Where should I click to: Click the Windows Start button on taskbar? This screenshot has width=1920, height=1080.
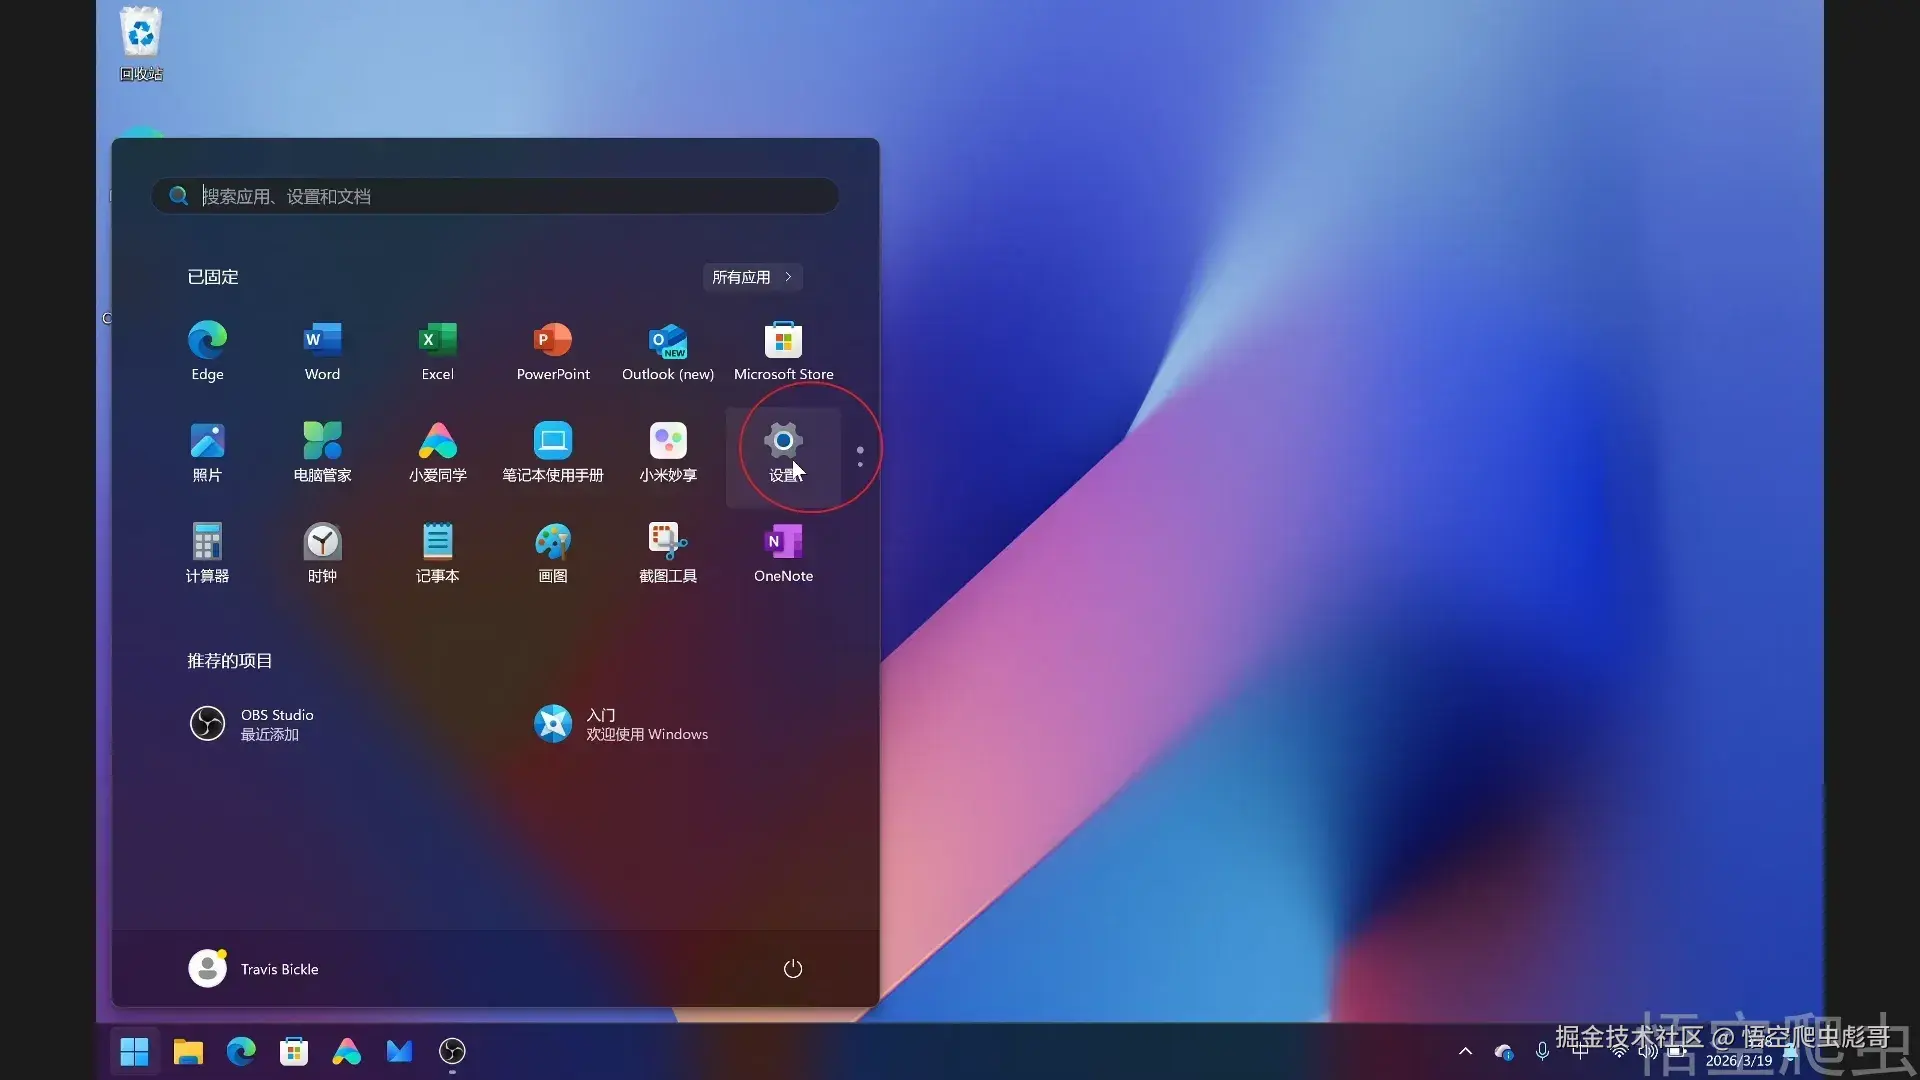click(134, 1051)
